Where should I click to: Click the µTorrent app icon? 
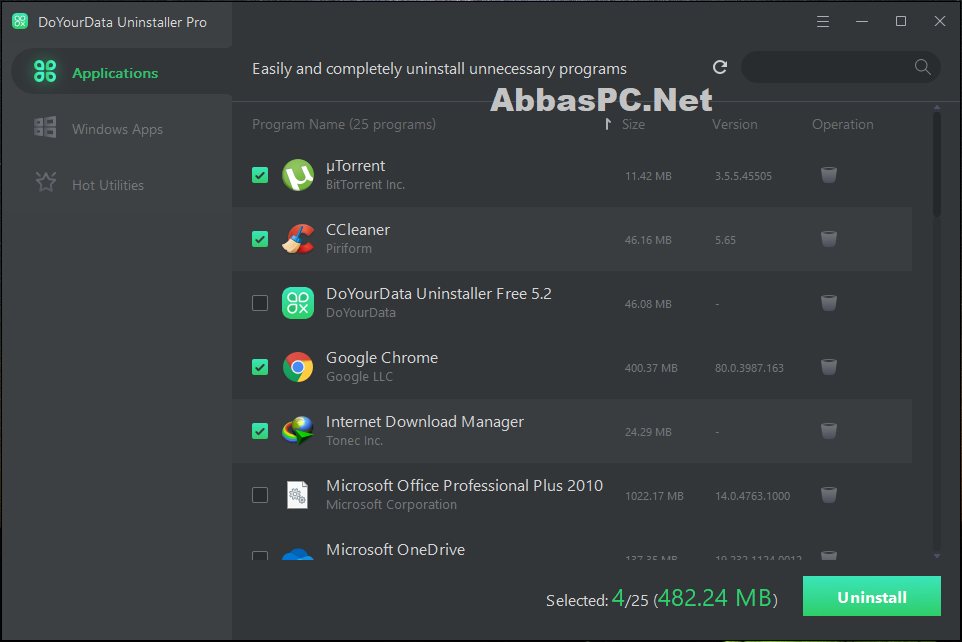pos(298,175)
